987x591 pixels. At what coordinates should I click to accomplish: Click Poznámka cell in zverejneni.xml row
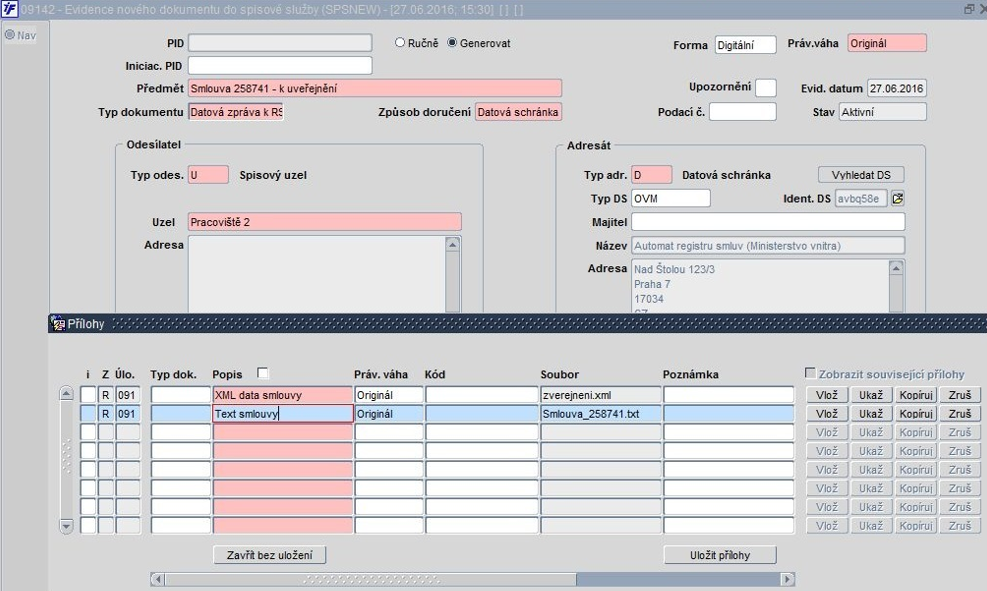[728, 395]
